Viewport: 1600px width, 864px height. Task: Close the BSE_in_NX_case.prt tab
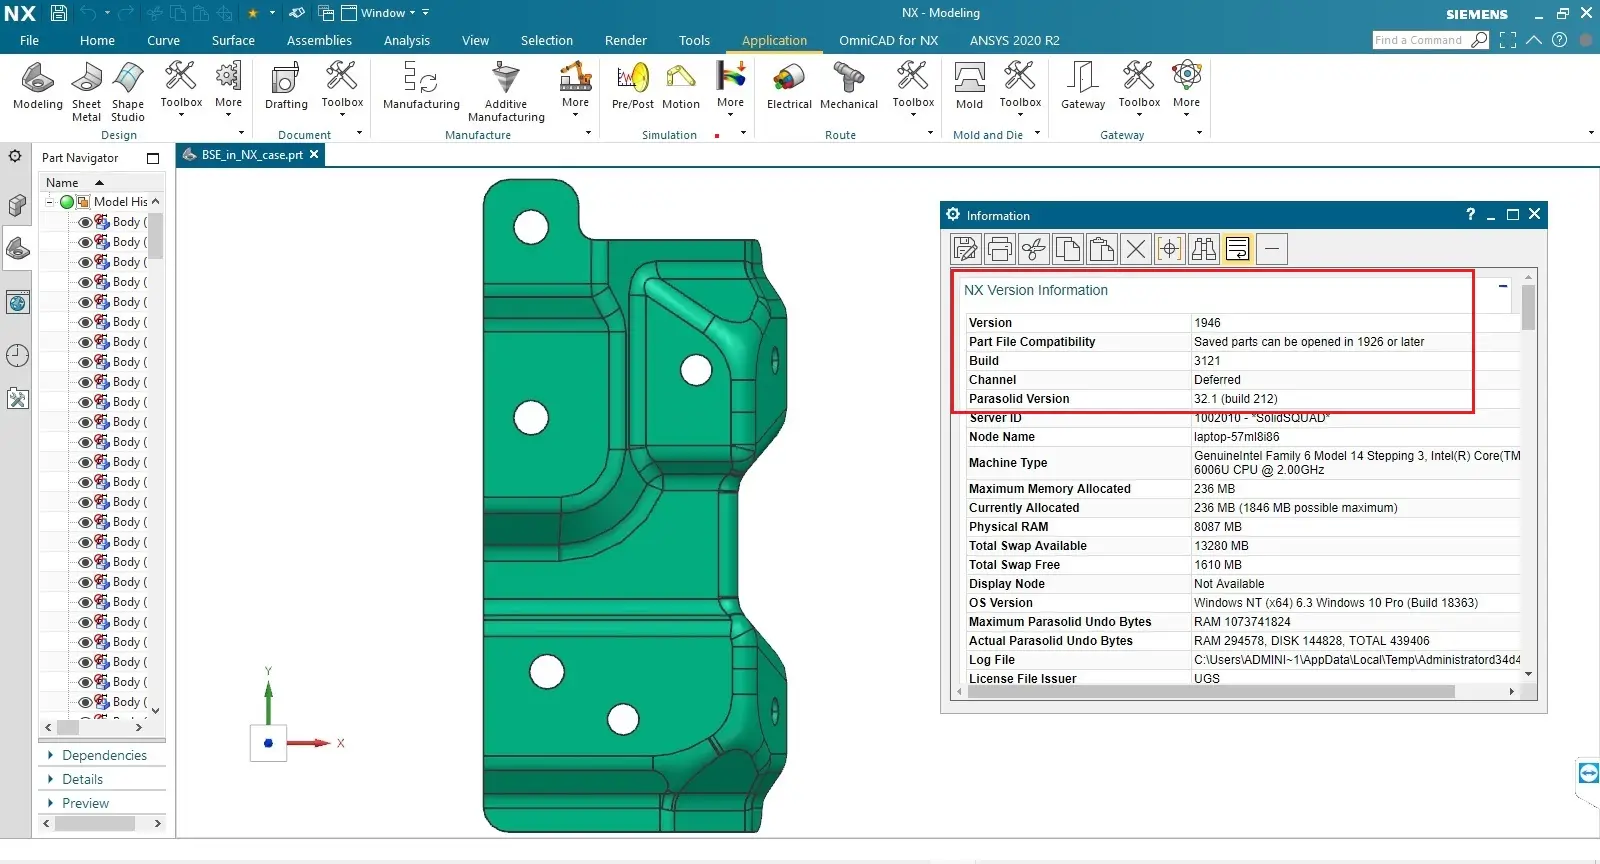tap(314, 154)
